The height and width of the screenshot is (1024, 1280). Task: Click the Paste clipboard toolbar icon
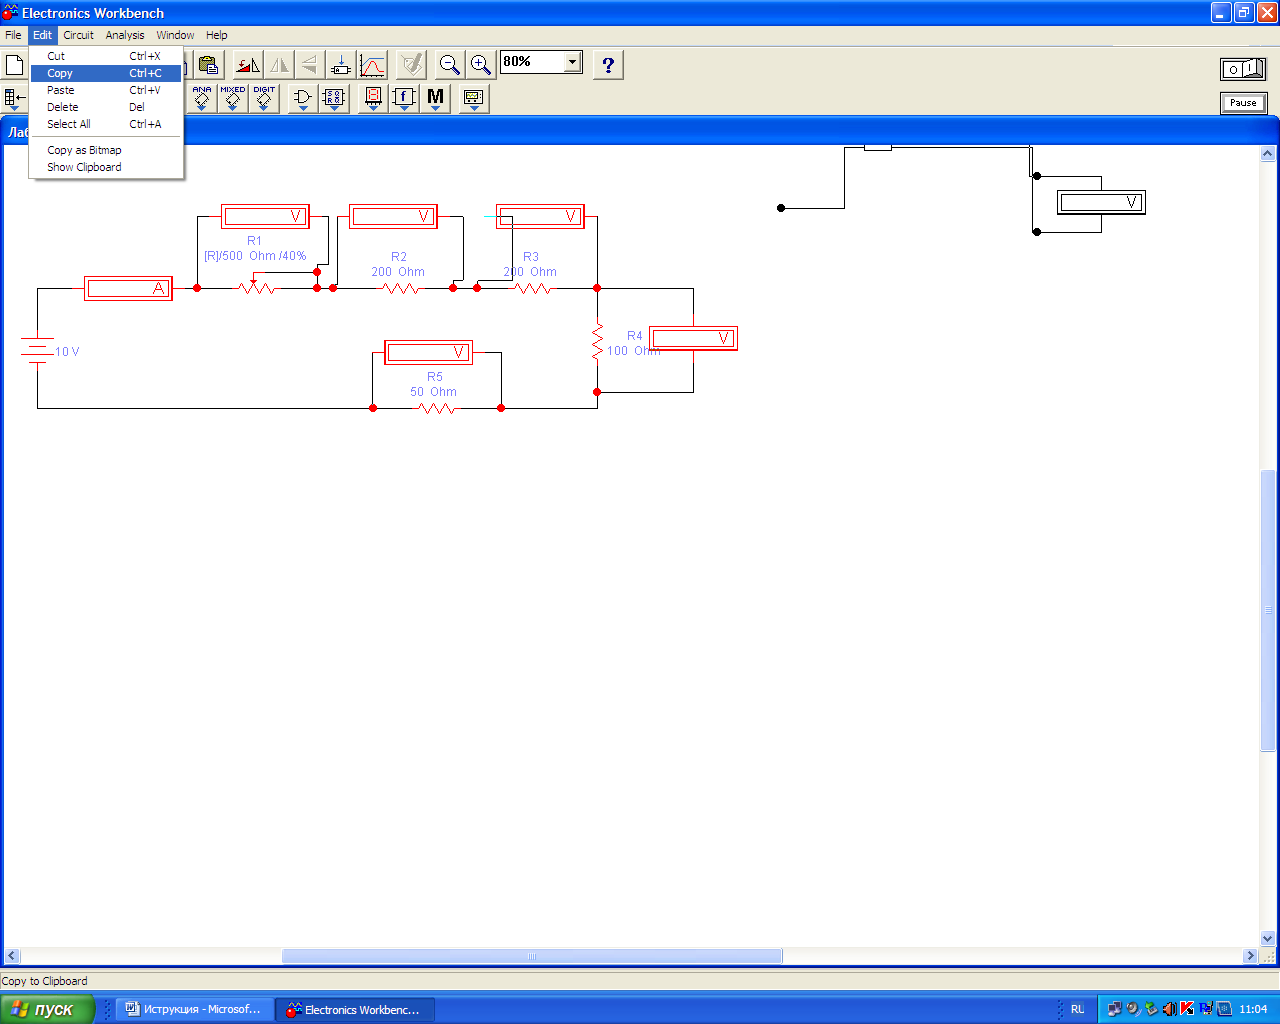pyautogui.click(x=208, y=65)
